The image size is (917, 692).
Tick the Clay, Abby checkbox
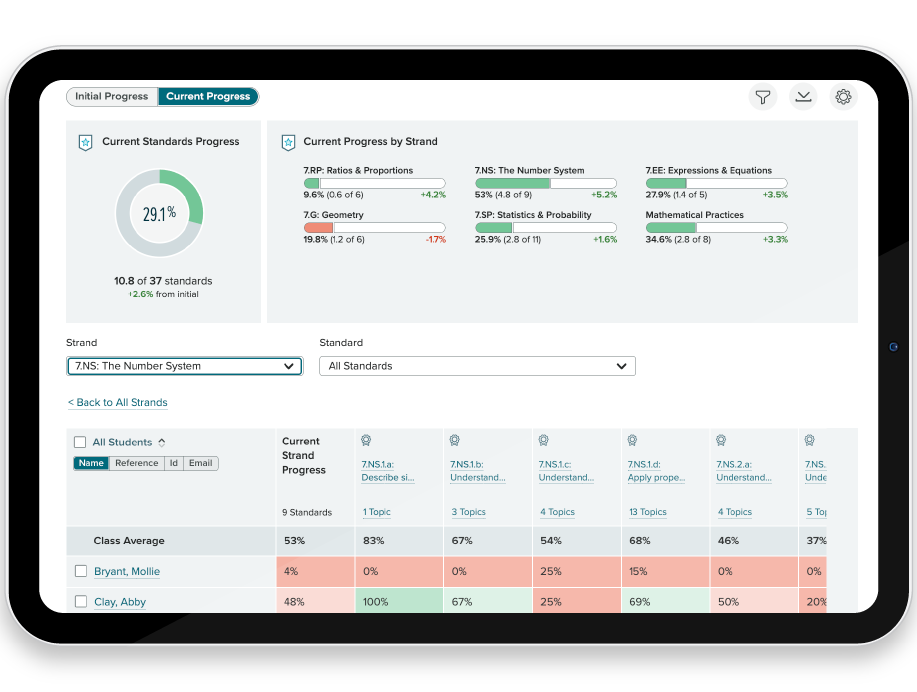(x=81, y=602)
